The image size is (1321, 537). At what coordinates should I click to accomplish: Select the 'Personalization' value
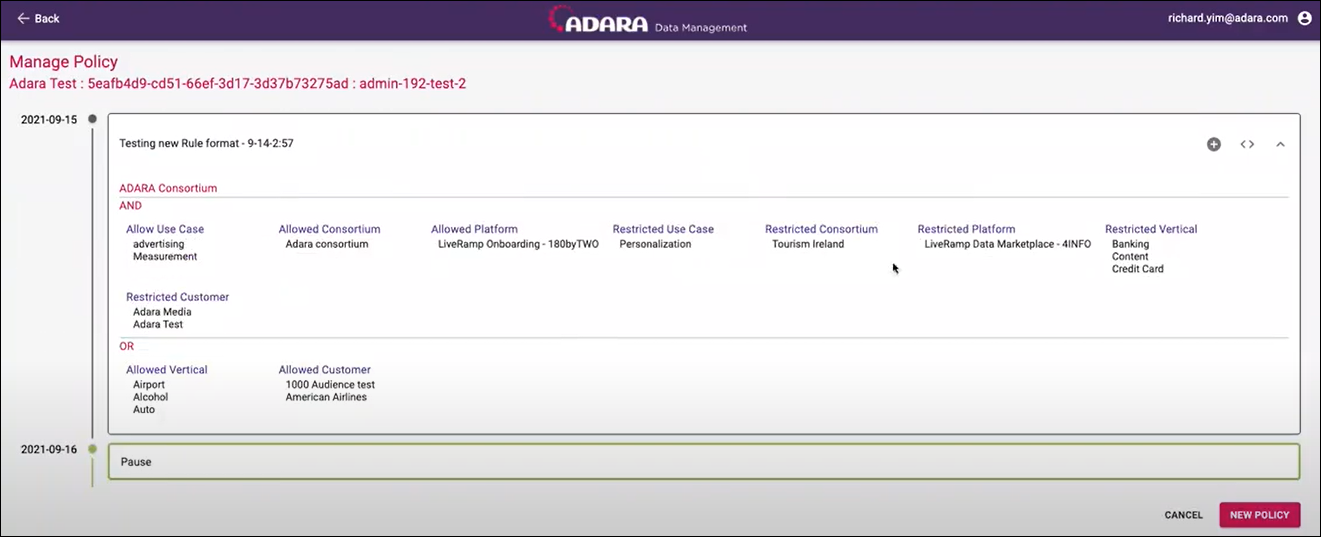(x=655, y=244)
